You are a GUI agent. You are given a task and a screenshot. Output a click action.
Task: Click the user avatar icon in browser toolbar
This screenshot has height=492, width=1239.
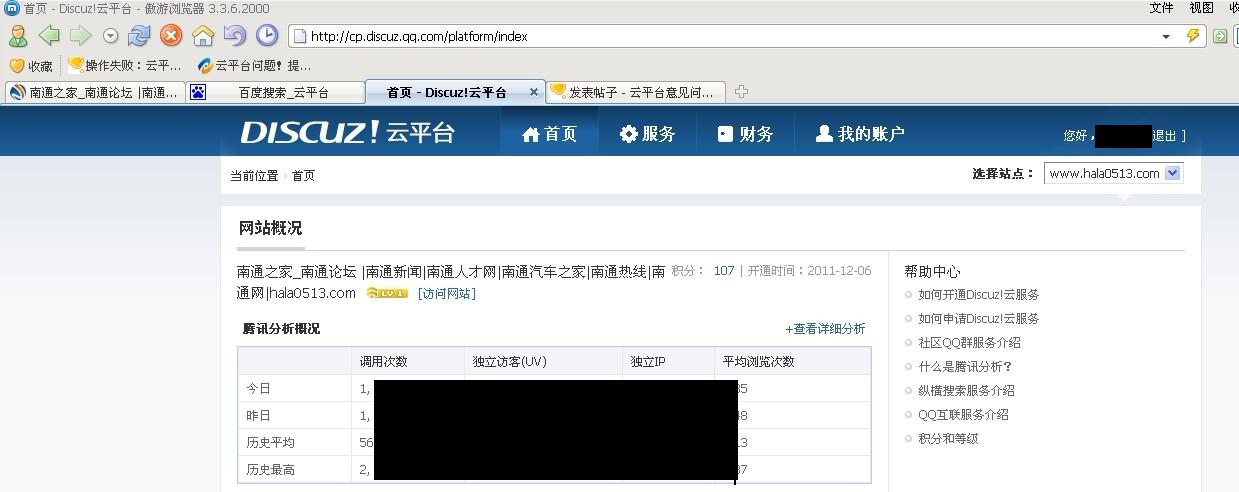(18, 36)
